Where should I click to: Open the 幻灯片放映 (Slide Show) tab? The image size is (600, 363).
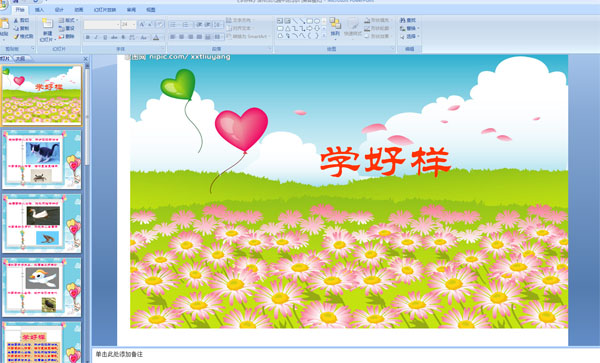coord(105,10)
